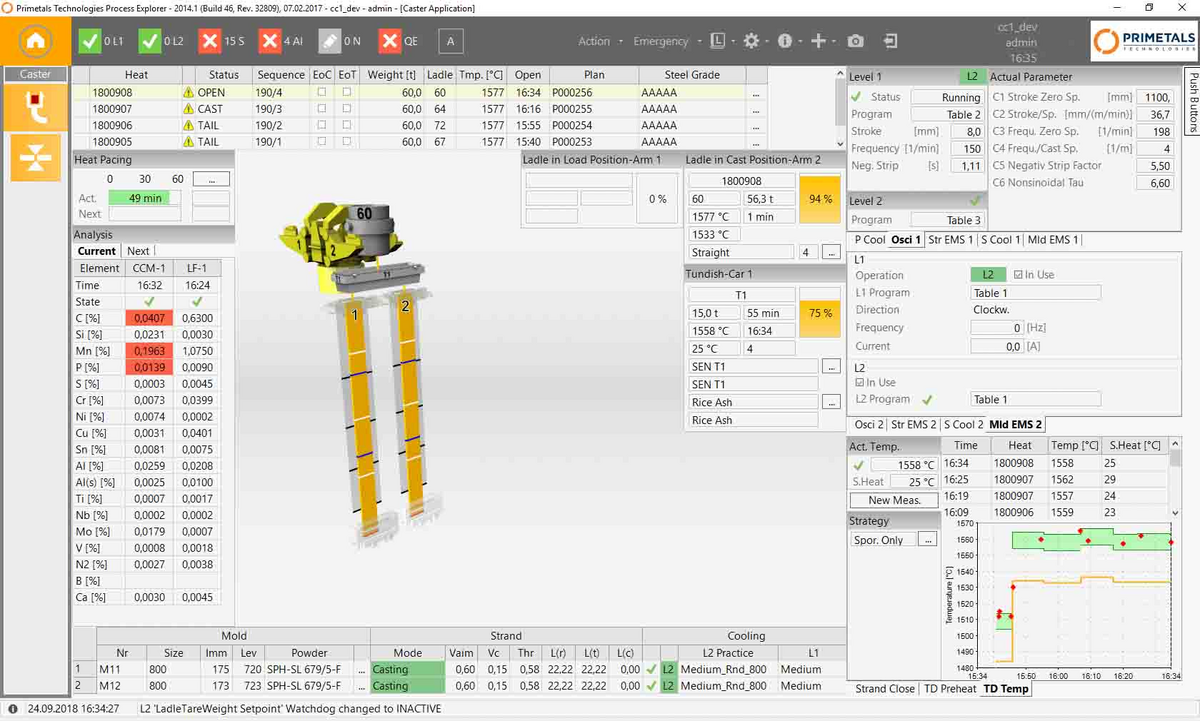Screen dimensions: 1200x721
Task: Toggle the L1 Operation In Use checkbox
Action: pyautogui.click(x=1018, y=275)
